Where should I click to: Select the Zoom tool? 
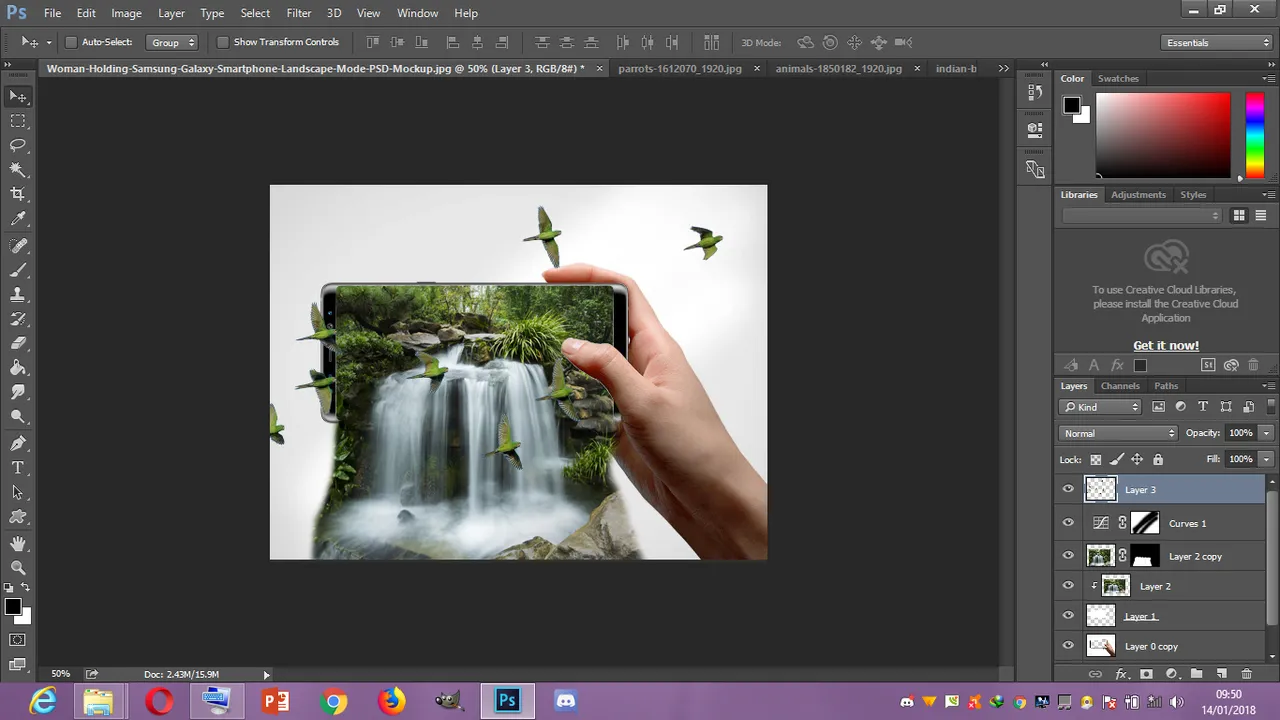point(18,568)
